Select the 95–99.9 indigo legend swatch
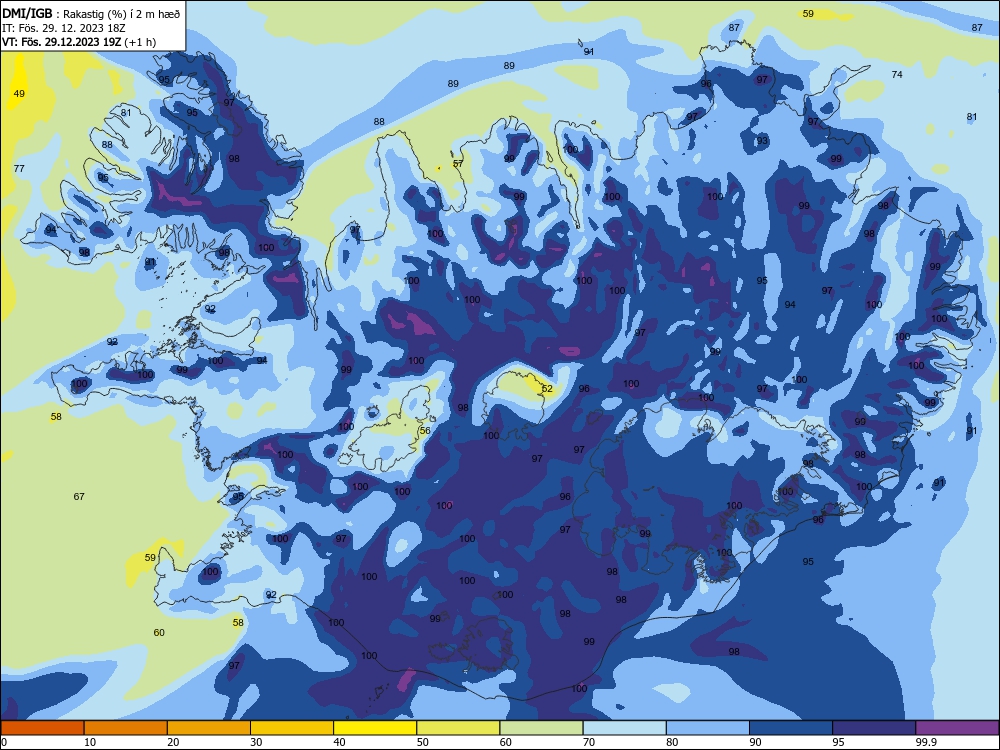 click(x=874, y=728)
